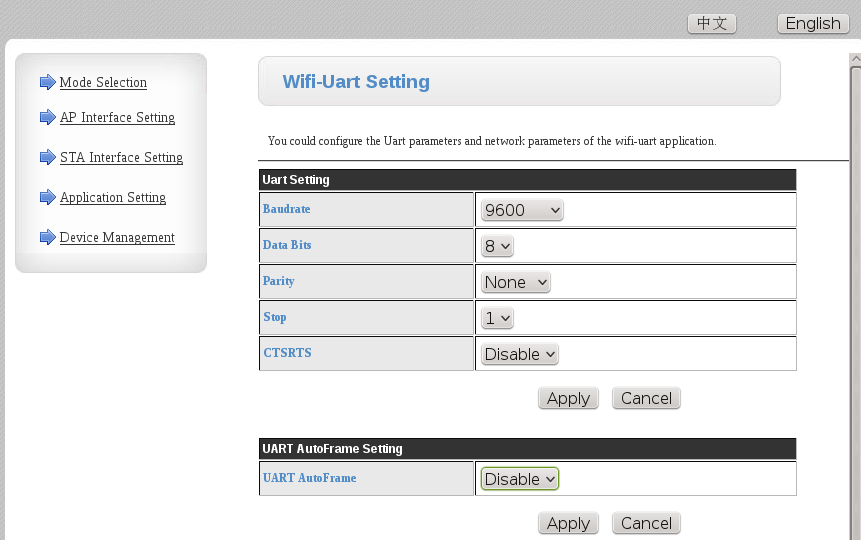Open the Stop bits dropdown

click(497, 318)
